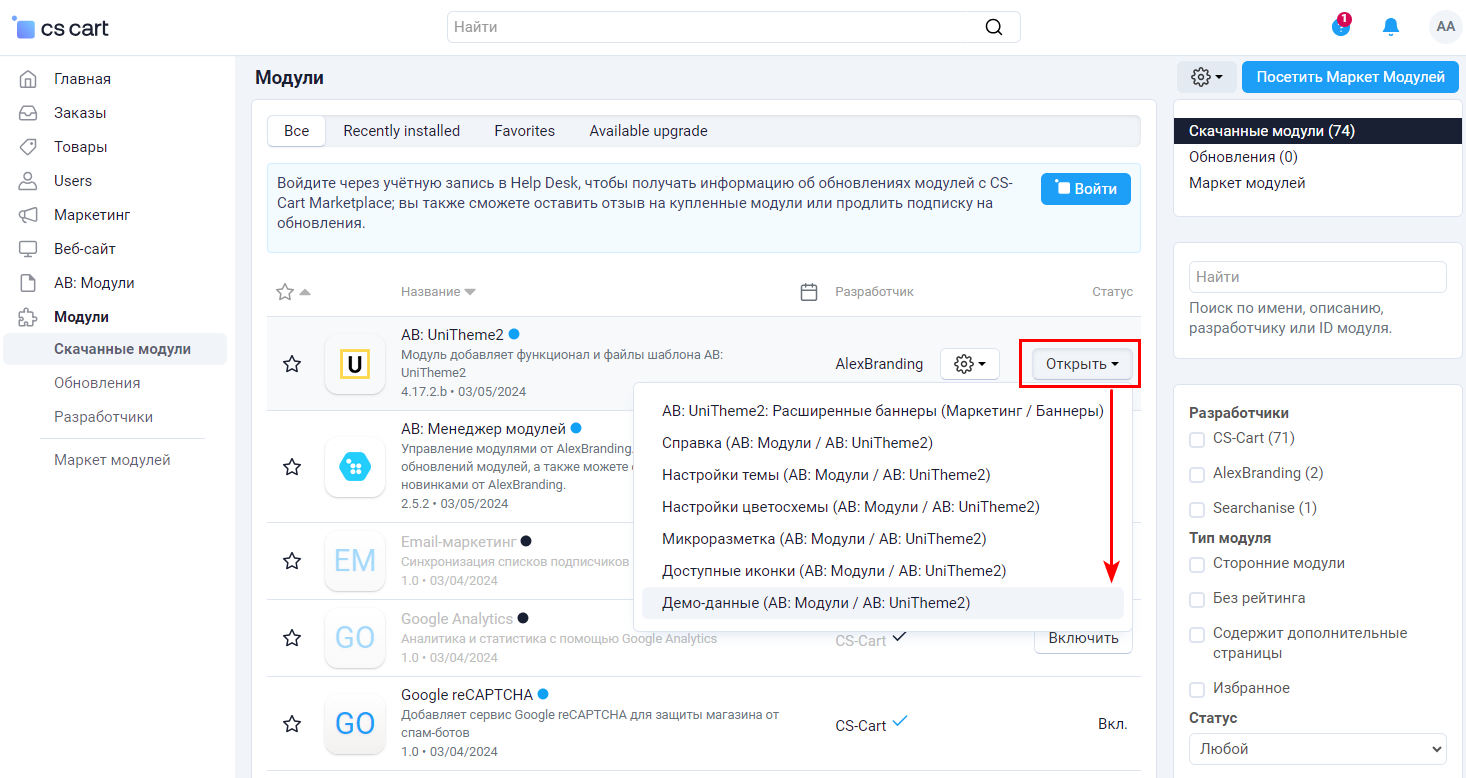
Task: Click the Главная home icon in the sidebar
Action: [29, 79]
